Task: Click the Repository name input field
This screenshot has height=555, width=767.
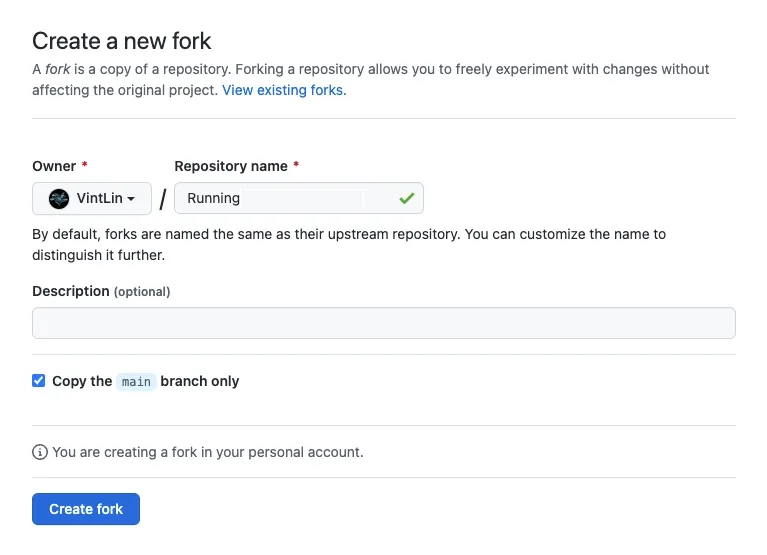Action: coord(299,198)
